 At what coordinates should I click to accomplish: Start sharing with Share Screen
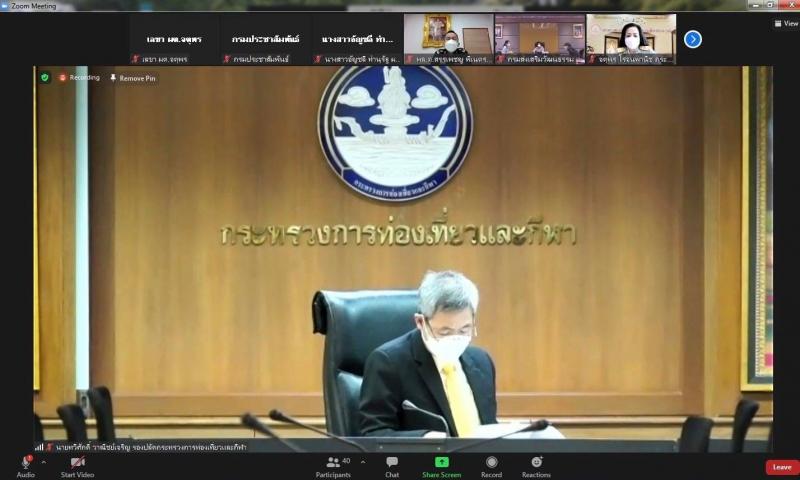tap(441, 466)
